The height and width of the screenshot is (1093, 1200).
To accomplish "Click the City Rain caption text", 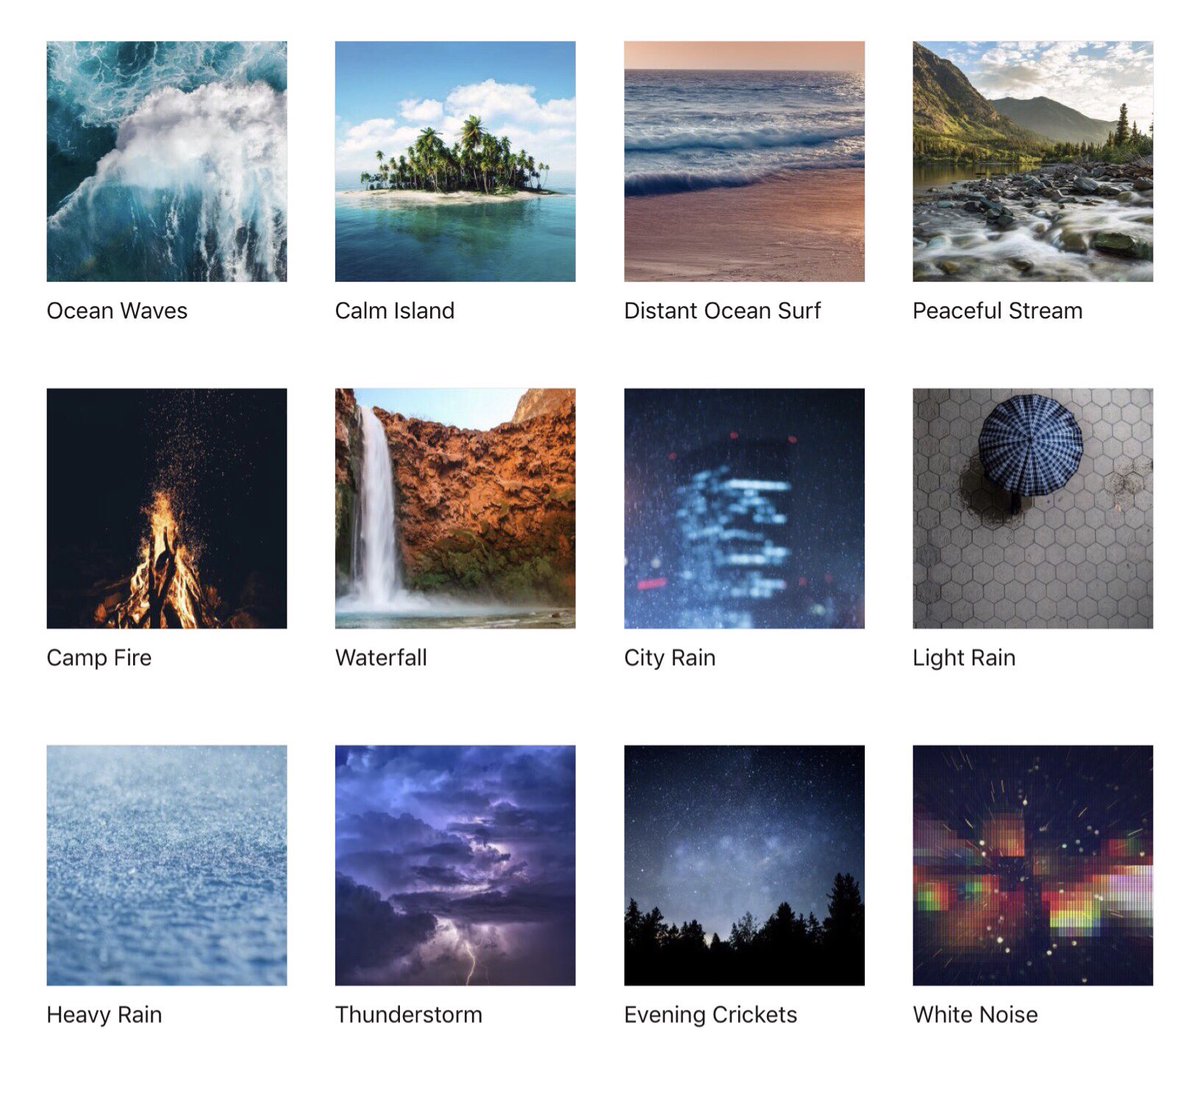I will coord(670,658).
